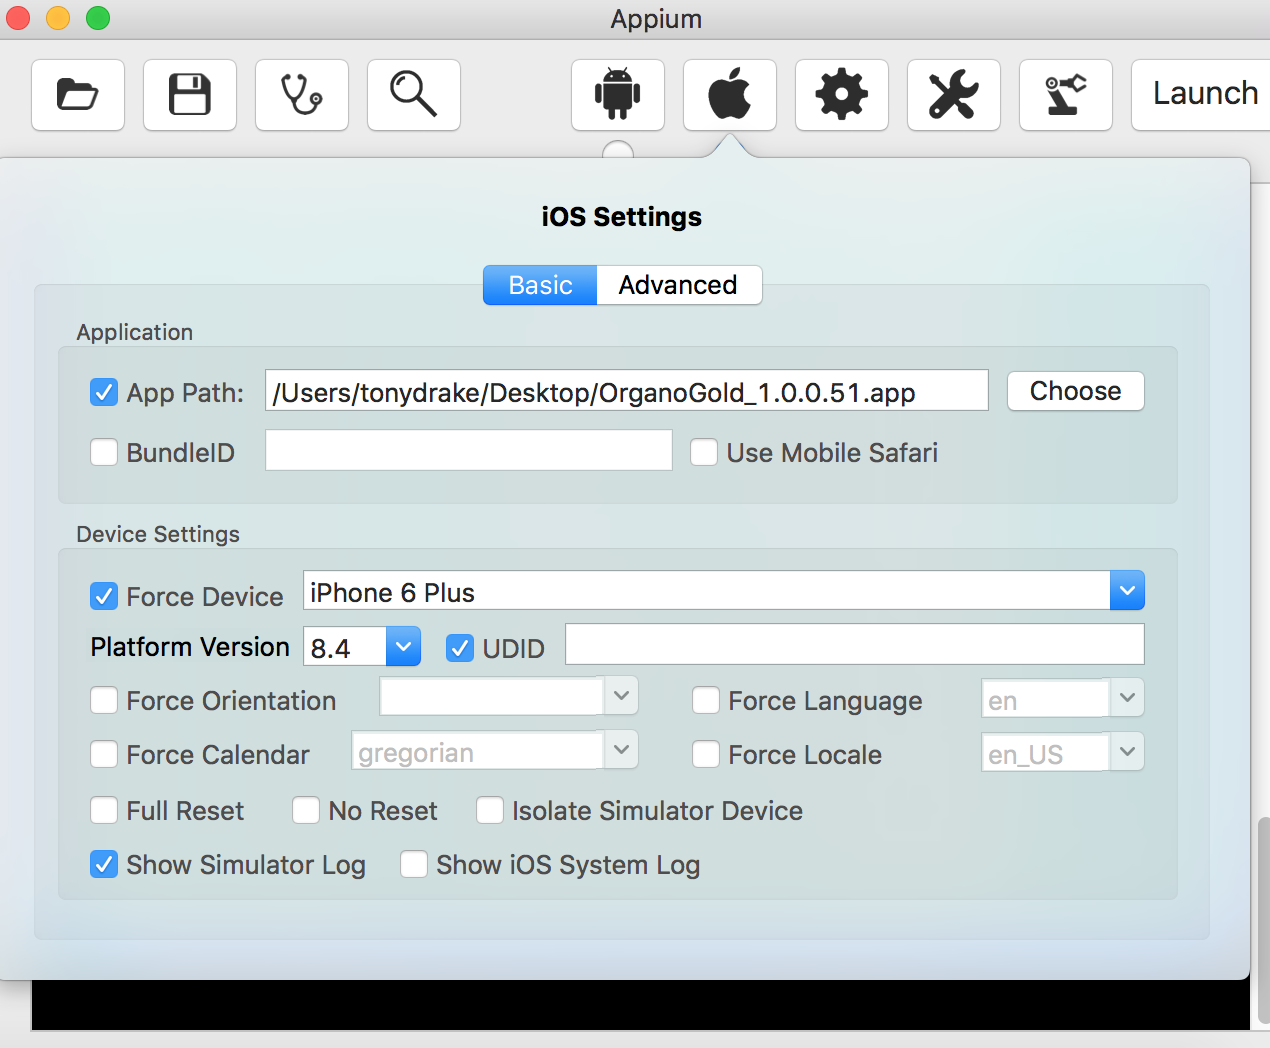This screenshot has height=1048, width=1270.
Task: Open the folder icon in toolbar
Action: [x=78, y=95]
